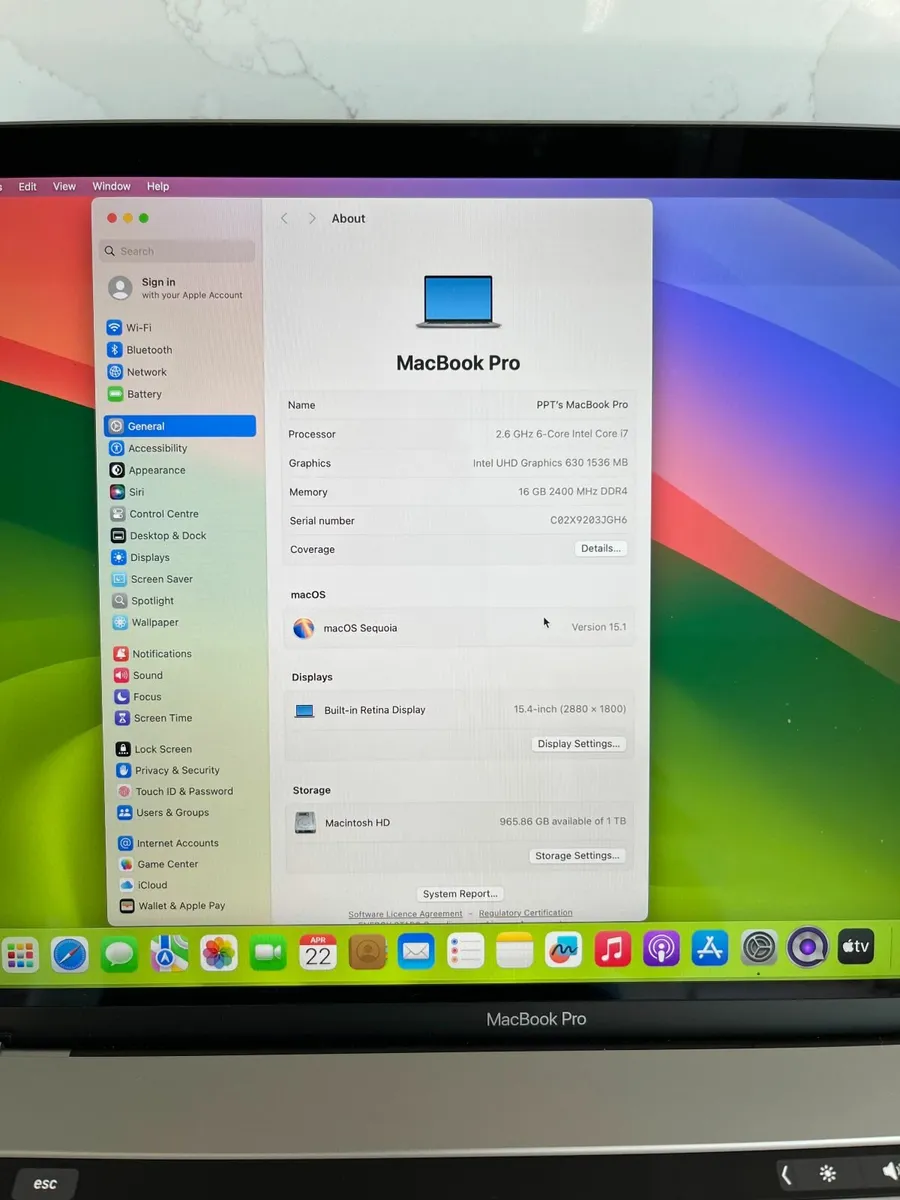Viewport: 900px width, 1200px height.
Task: Click the MacBook Pro image
Action: [x=458, y=302]
